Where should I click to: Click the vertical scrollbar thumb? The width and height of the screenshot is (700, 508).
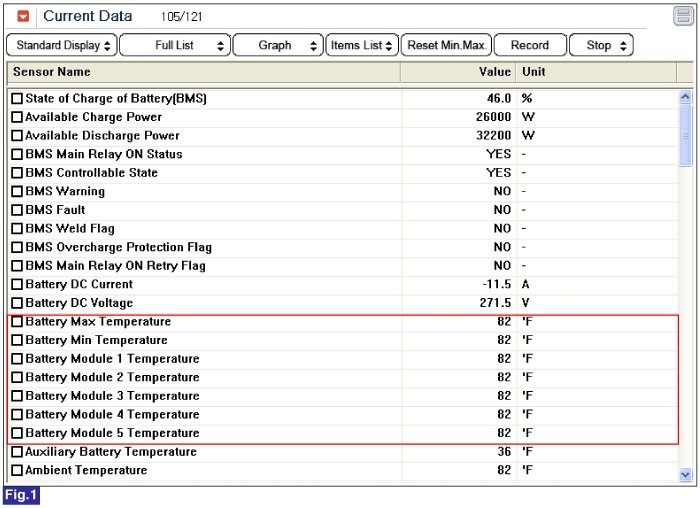tap(685, 134)
